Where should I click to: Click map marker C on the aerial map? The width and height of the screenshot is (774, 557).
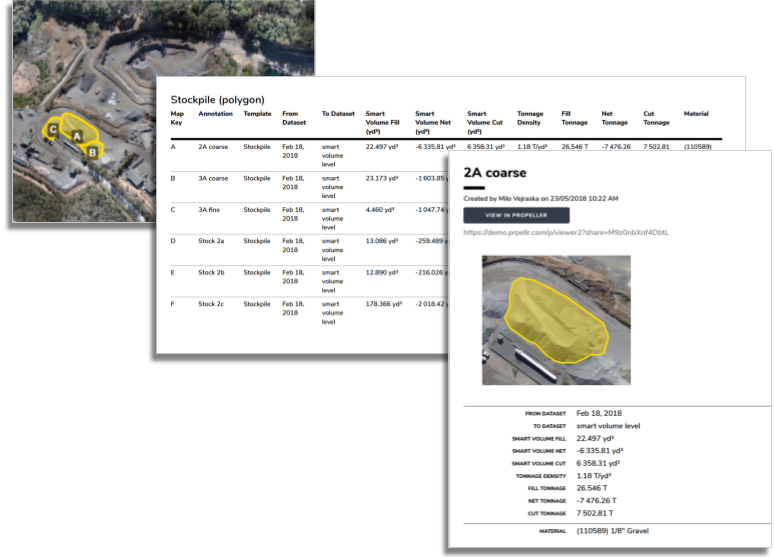52,130
